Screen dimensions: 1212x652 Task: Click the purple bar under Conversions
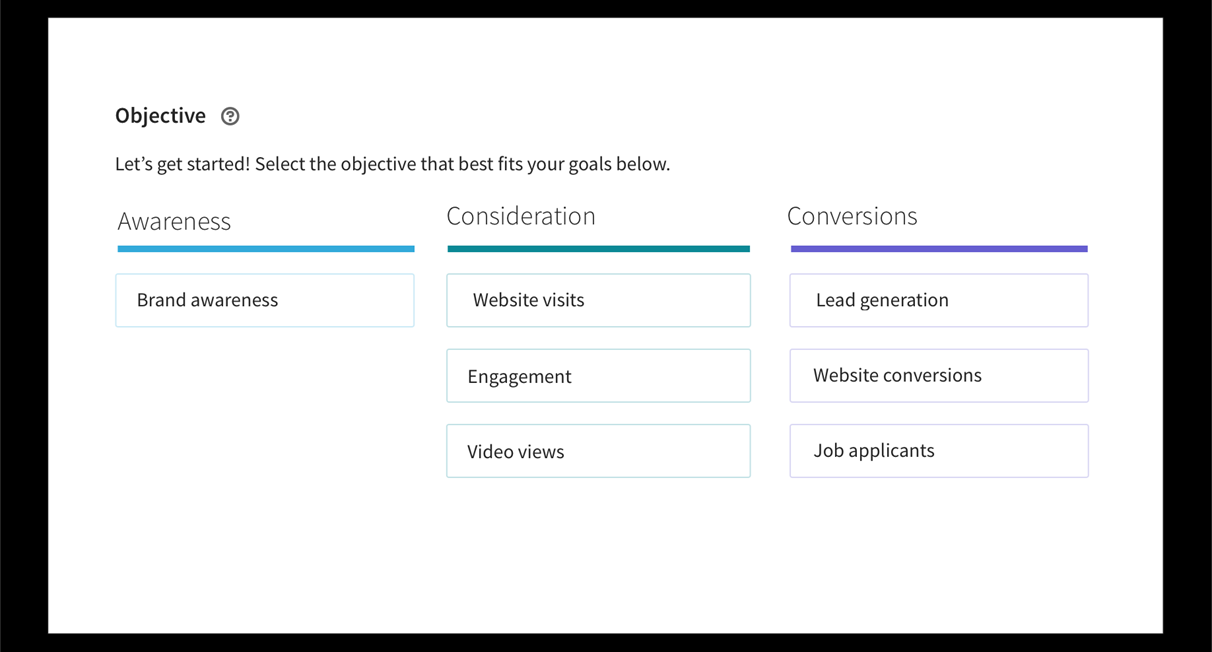(938, 248)
